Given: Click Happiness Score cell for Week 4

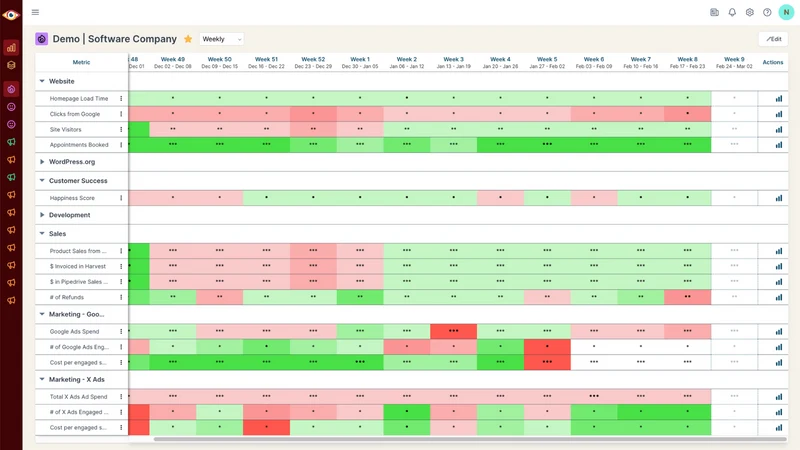Looking at the screenshot, I should [x=501, y=197].
